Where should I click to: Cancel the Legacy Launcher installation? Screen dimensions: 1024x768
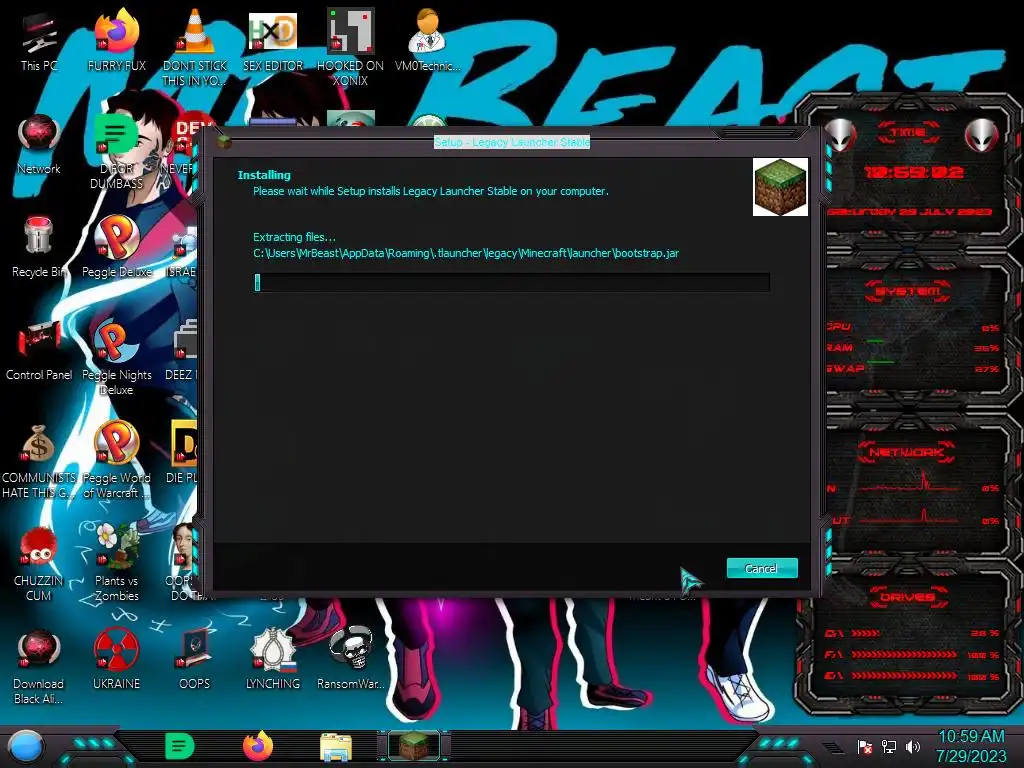(x=761, y=568)
